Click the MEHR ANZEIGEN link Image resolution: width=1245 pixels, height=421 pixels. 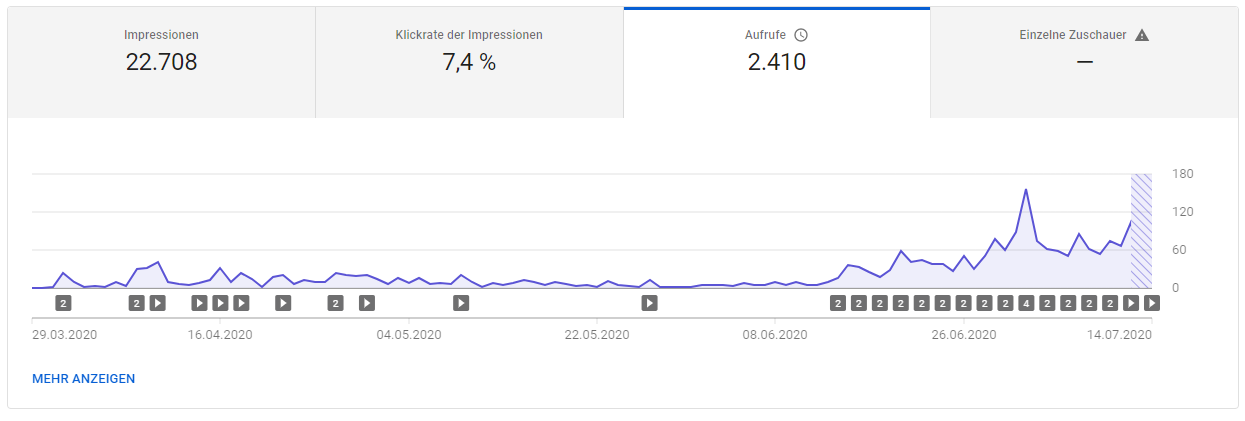84,379
